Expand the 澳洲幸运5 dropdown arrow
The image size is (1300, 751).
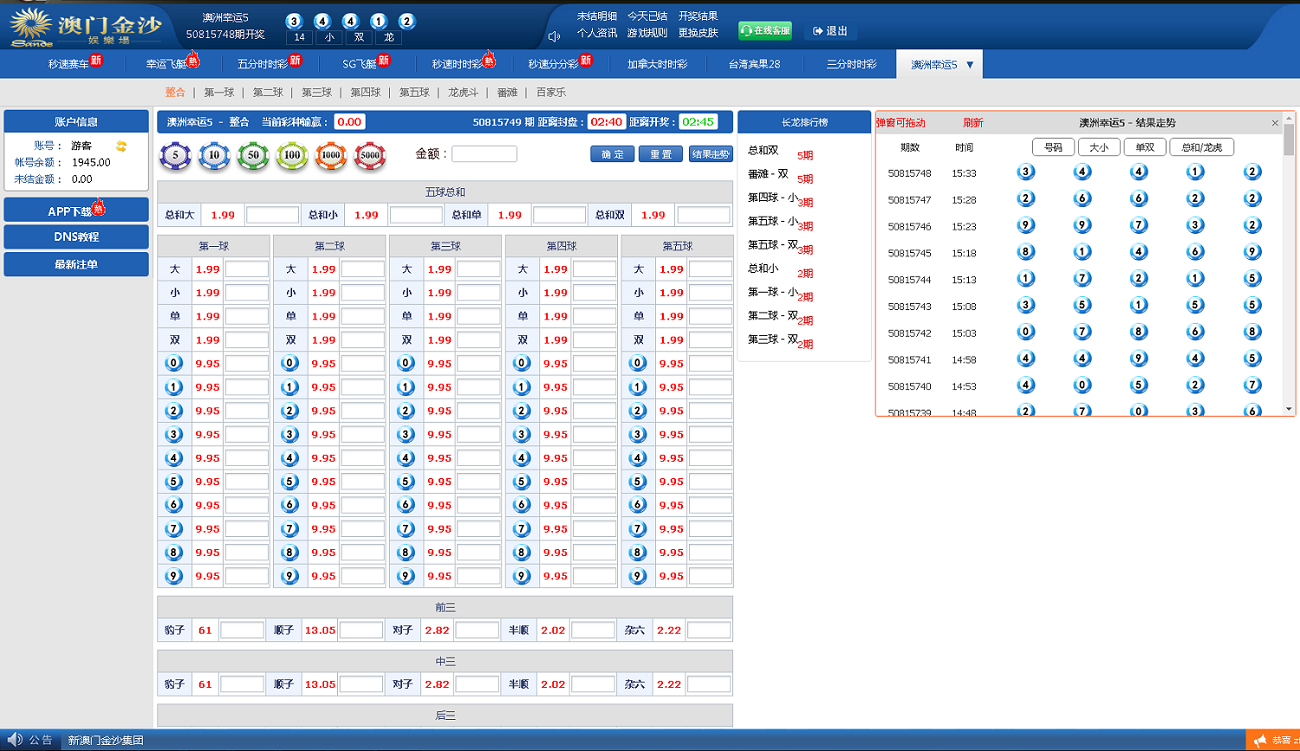(970, 64)
